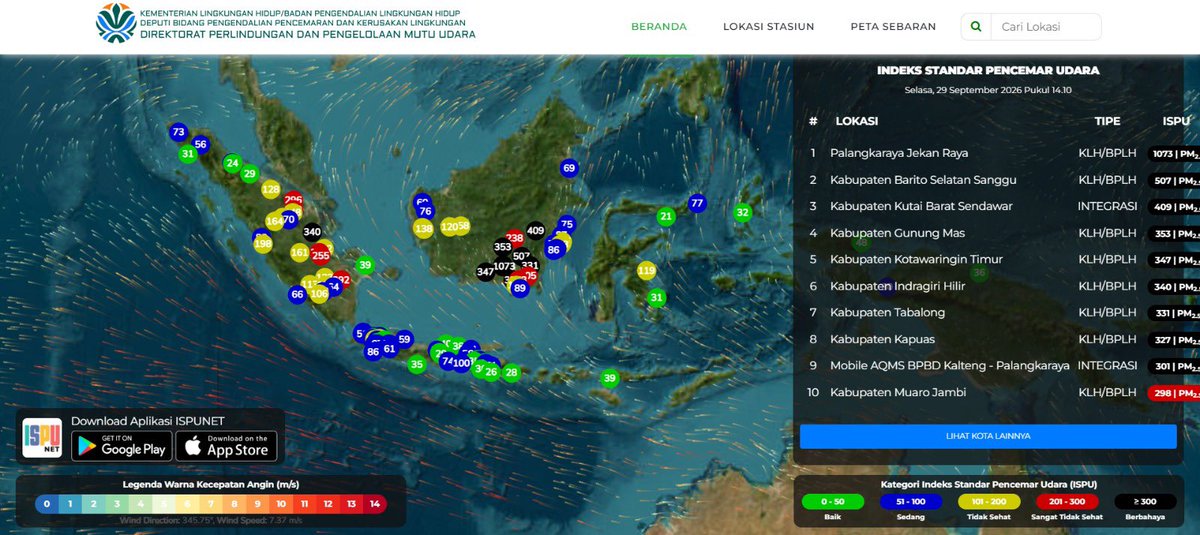Viewport: 1200px width, 535px height.
Task: Click the Mobile AQMS BPBD Kalteng - Palangkaraya row
Action: click(x=1000, y=366)
